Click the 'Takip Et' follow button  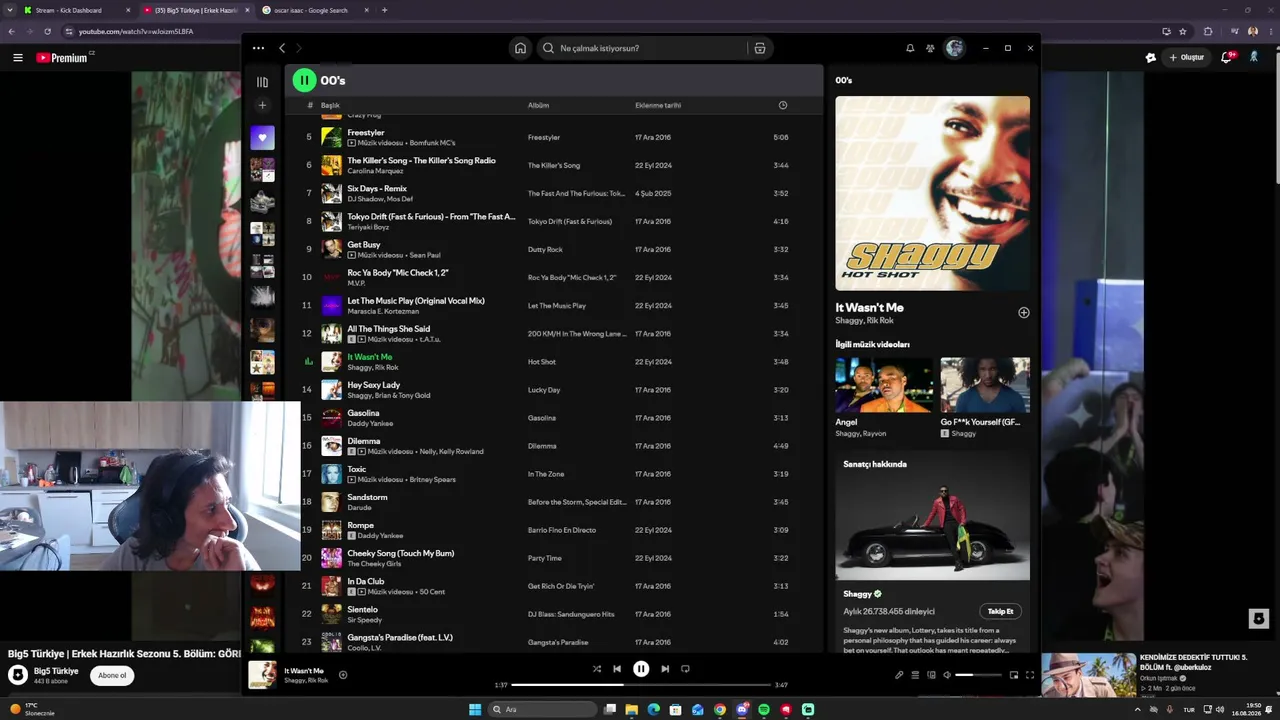click(x=1000, y=611)
